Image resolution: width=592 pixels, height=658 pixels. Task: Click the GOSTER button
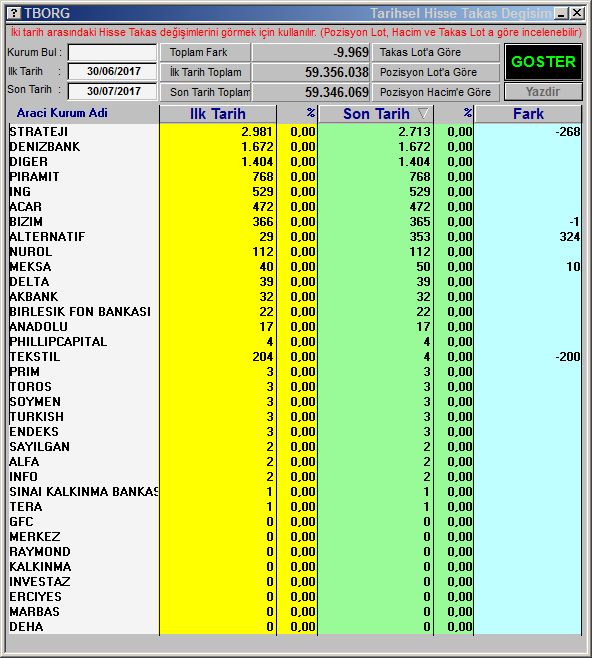click(543, 62)
